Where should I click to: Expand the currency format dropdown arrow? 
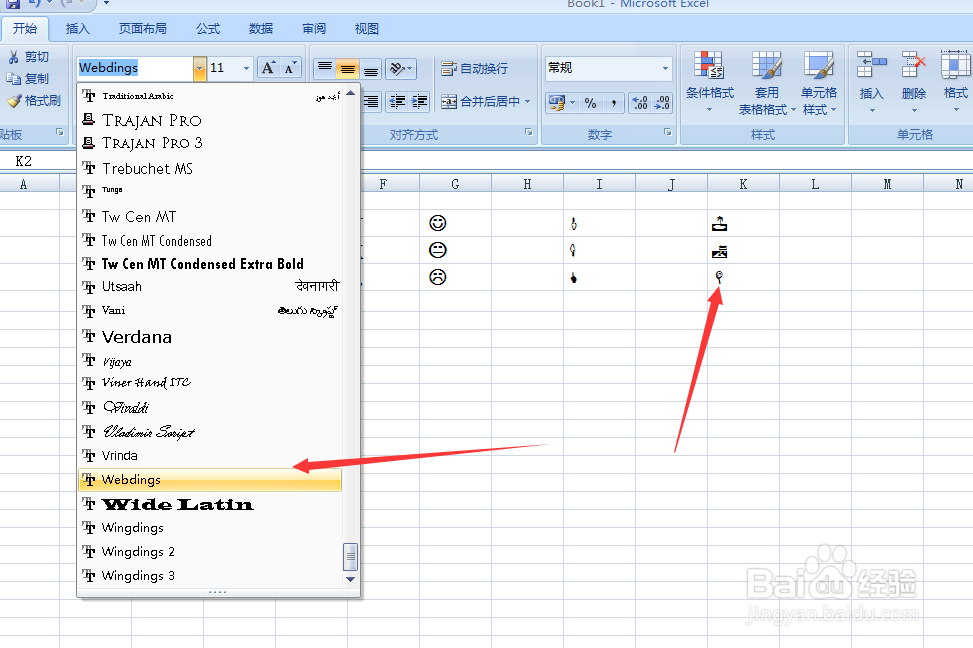(572, 102)
